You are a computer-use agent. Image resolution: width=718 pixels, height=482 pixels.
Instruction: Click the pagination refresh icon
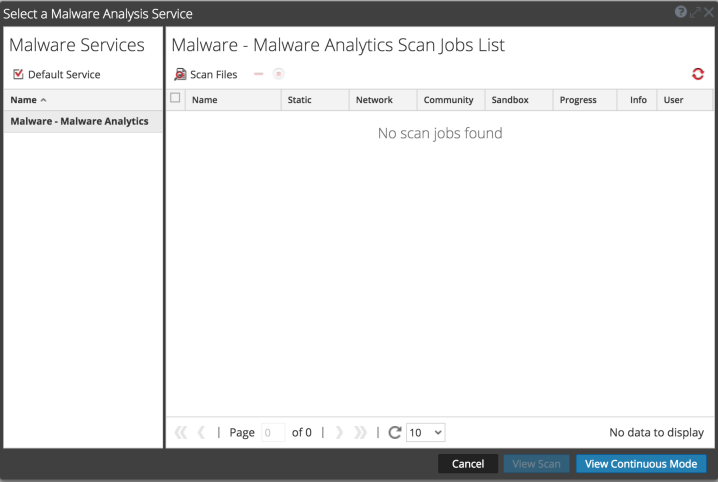point(394,432)
